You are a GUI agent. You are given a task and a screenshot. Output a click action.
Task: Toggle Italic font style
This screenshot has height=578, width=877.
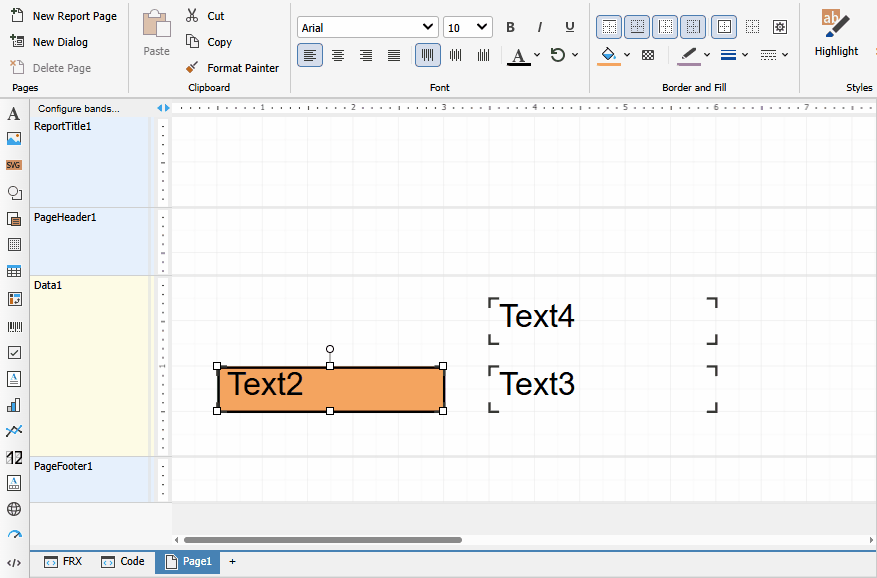540,27
